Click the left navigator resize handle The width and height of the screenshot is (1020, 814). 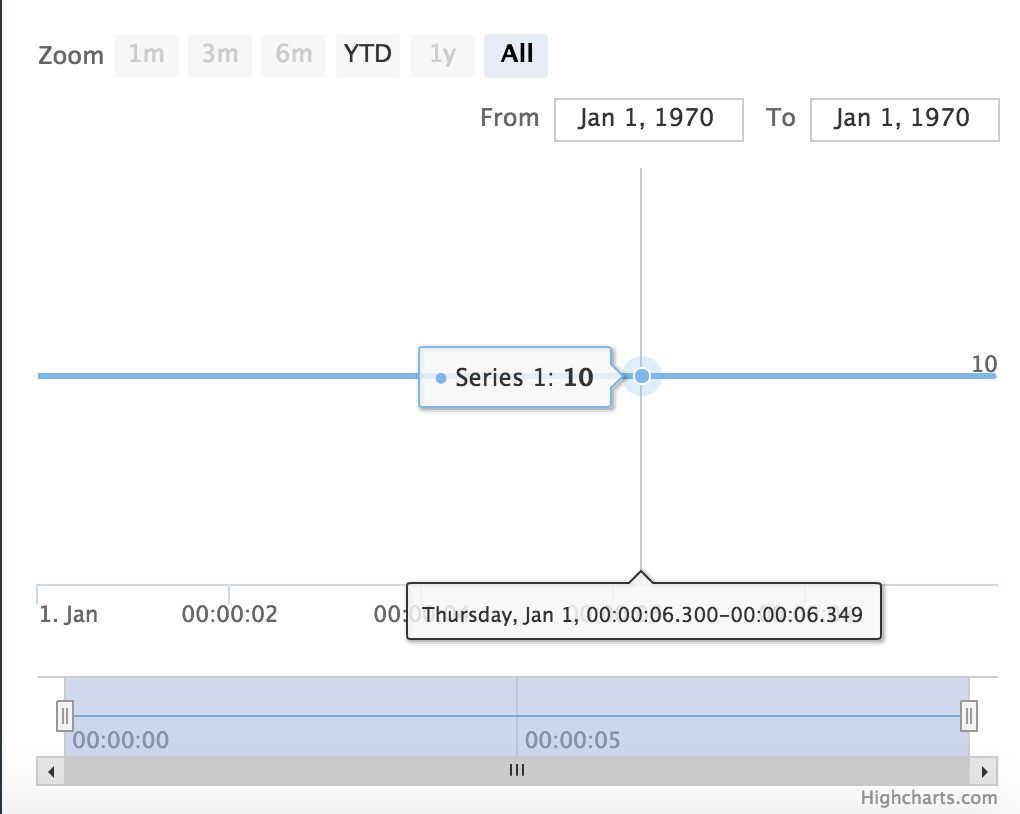pyautogui.click(x=66, y=715)
